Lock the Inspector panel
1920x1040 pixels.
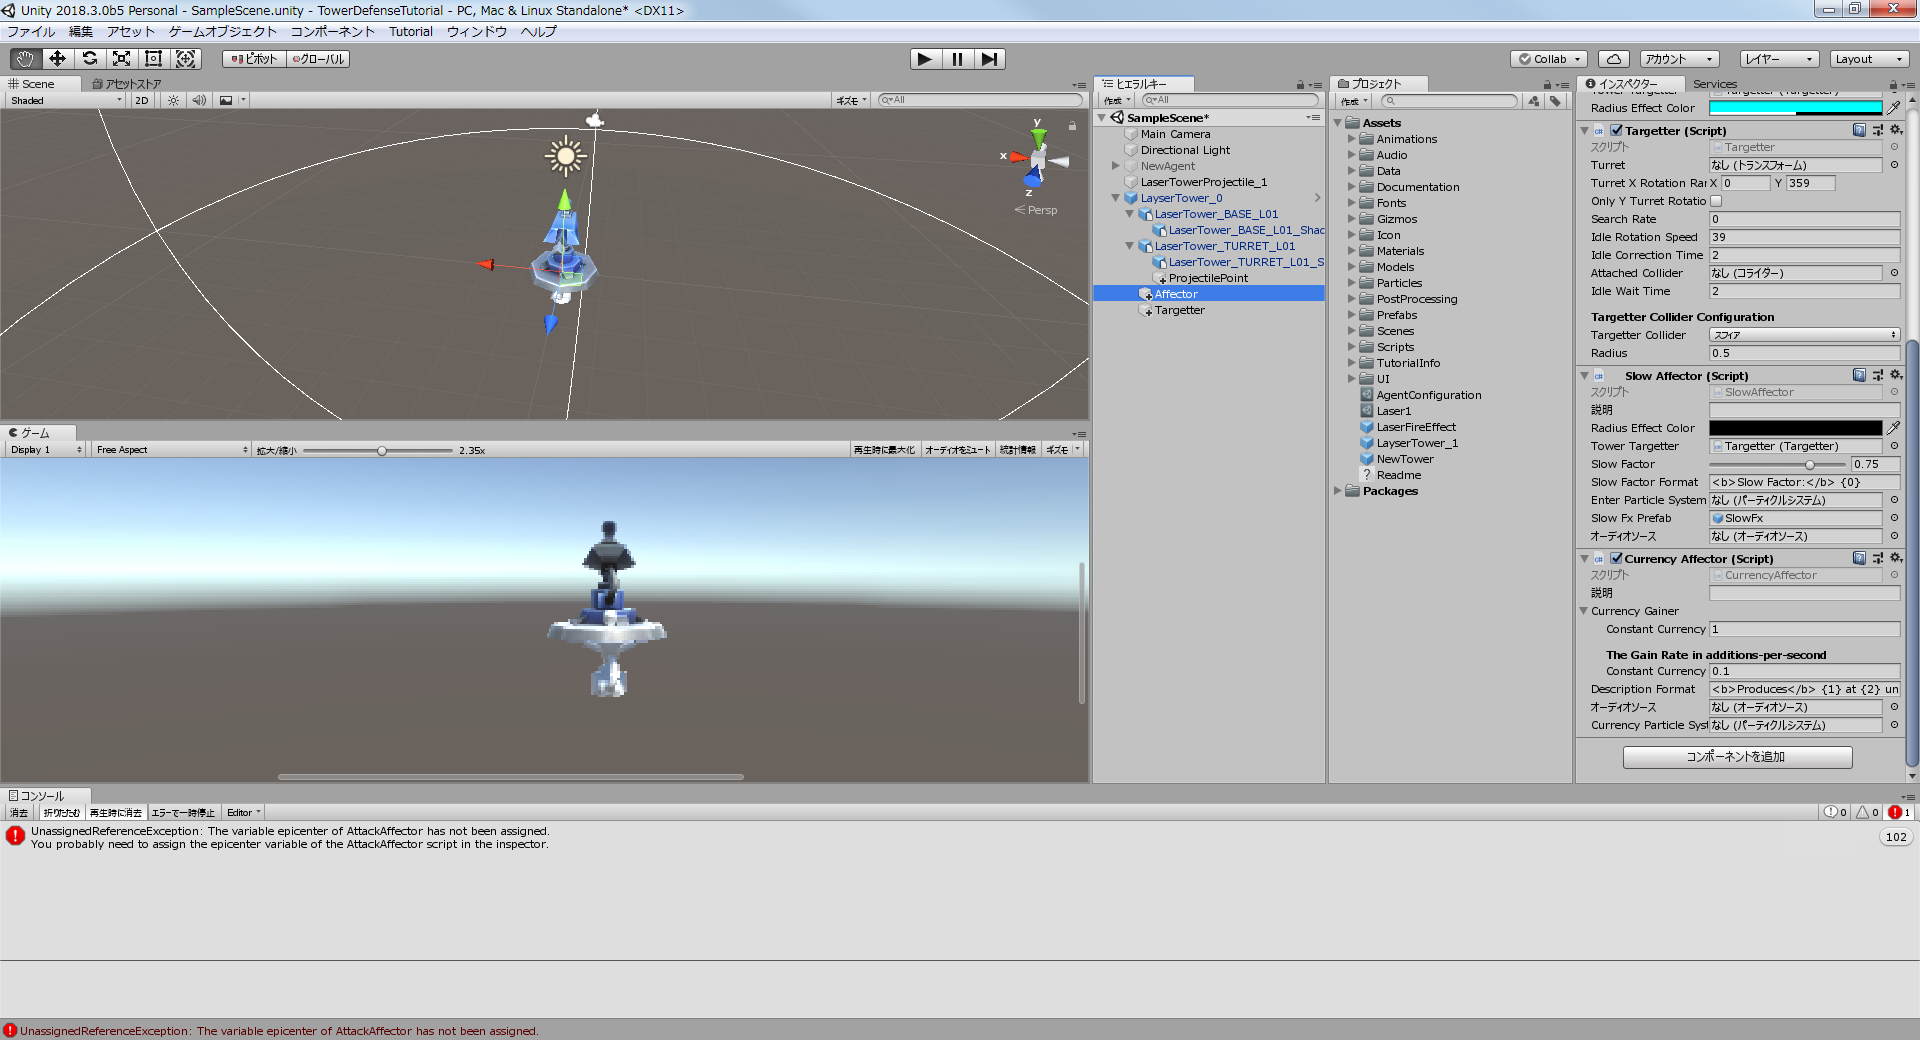(1893, 85)
